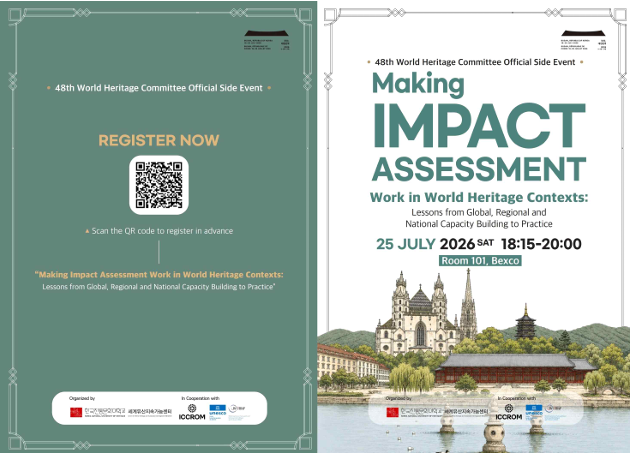Click the QR code on the green poster
The height and width of the screenshot is (453, 630).
click(x=159, y=185)
